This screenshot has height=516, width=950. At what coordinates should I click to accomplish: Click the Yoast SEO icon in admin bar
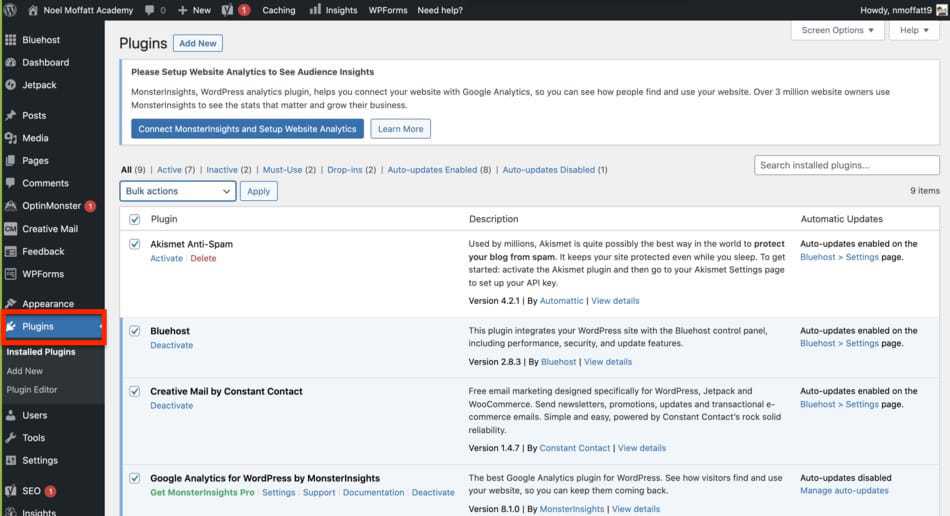pos(227,10)
